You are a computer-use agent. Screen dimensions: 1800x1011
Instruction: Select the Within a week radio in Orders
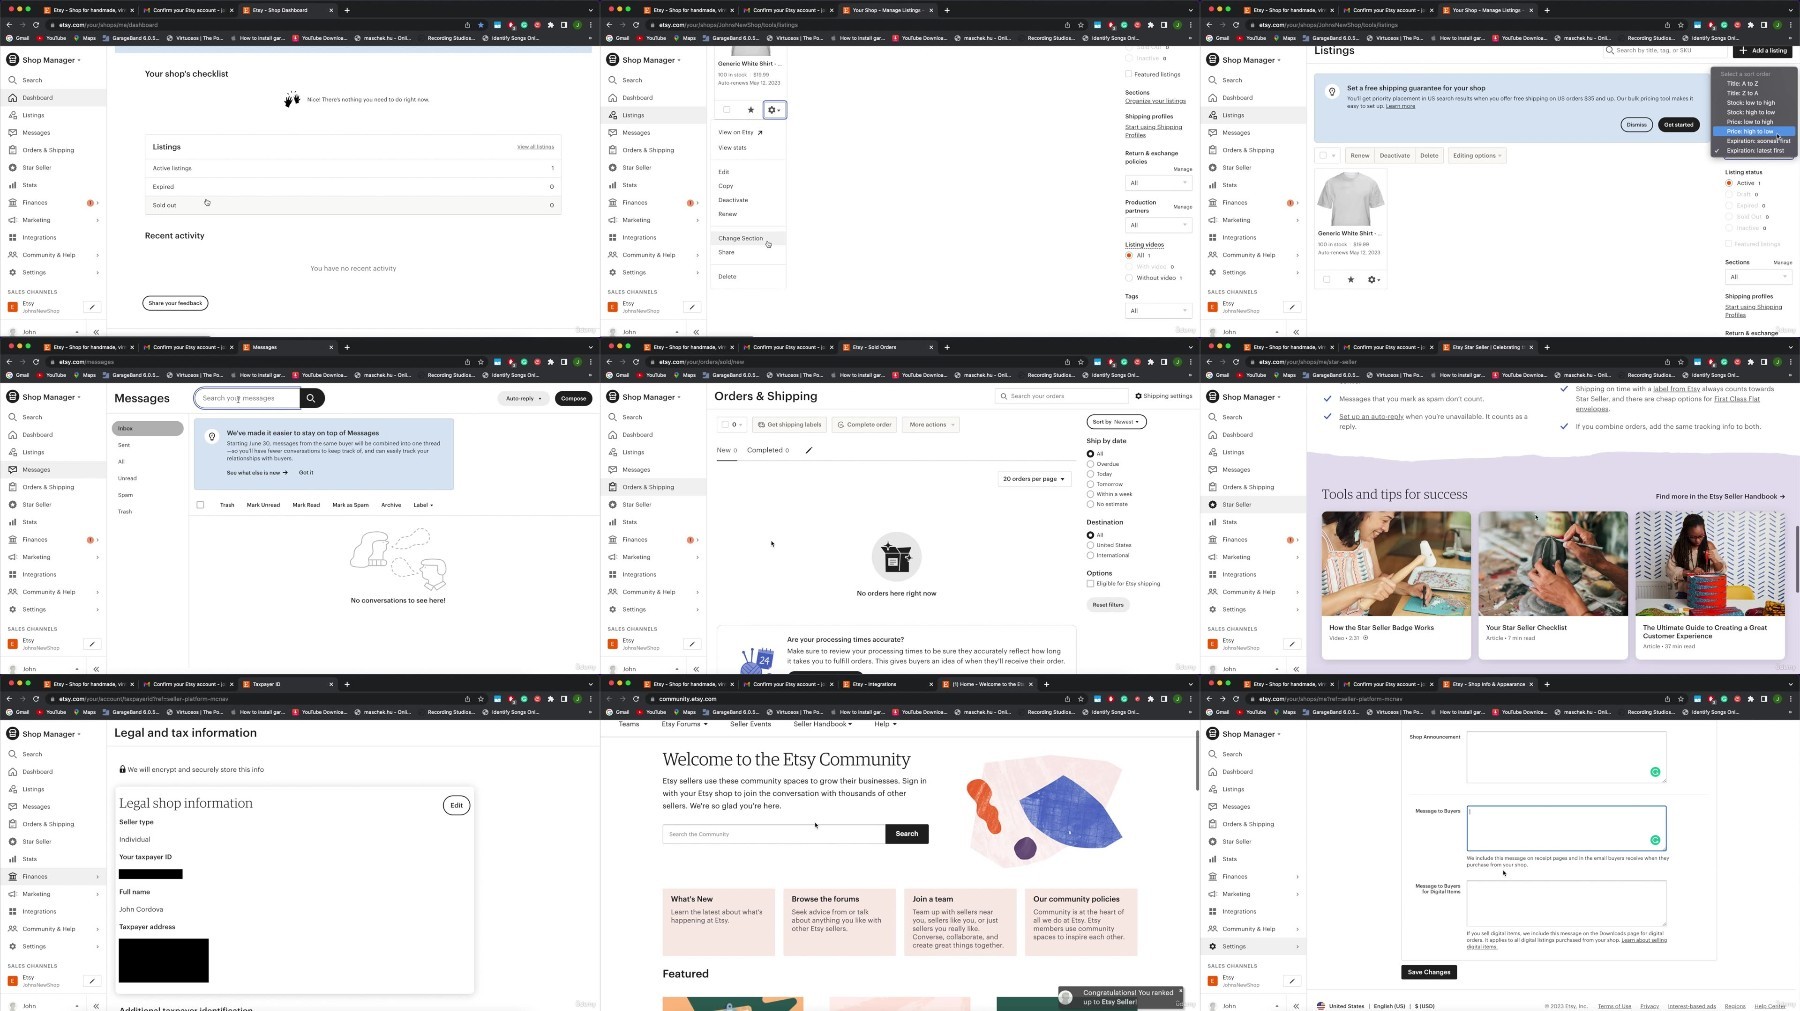pos(1090,494)
